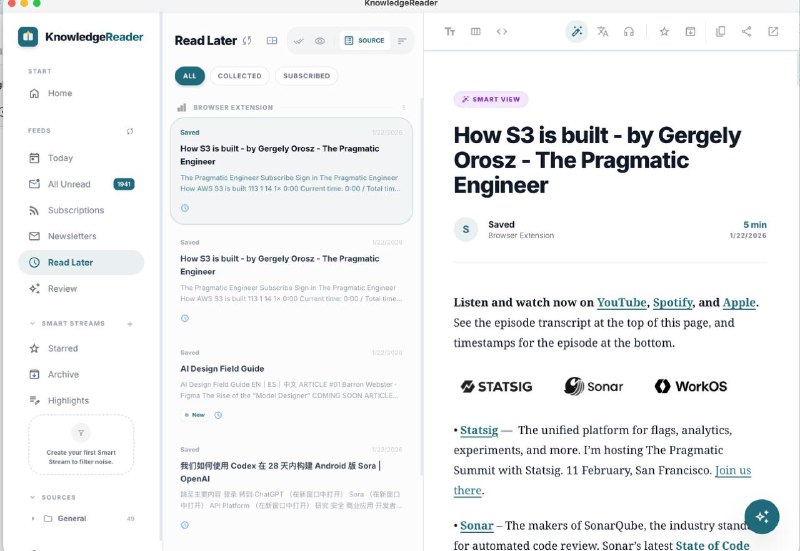Open second How S3 is built article card
This screenshot has width=800, height=551.
point(291,281)
